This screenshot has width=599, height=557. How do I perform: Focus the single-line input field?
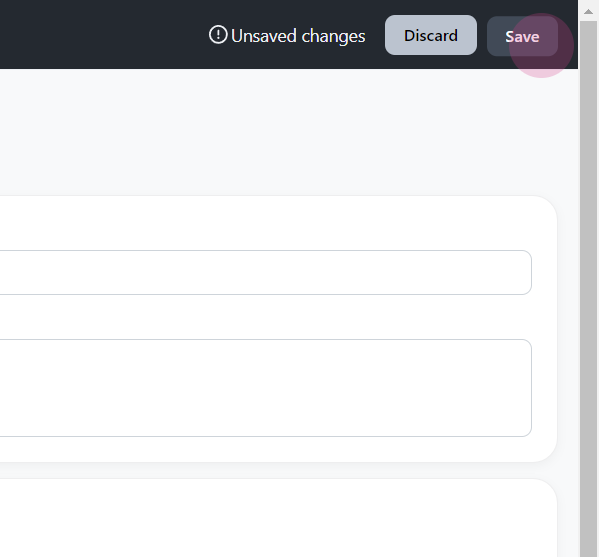click(266, 272)
